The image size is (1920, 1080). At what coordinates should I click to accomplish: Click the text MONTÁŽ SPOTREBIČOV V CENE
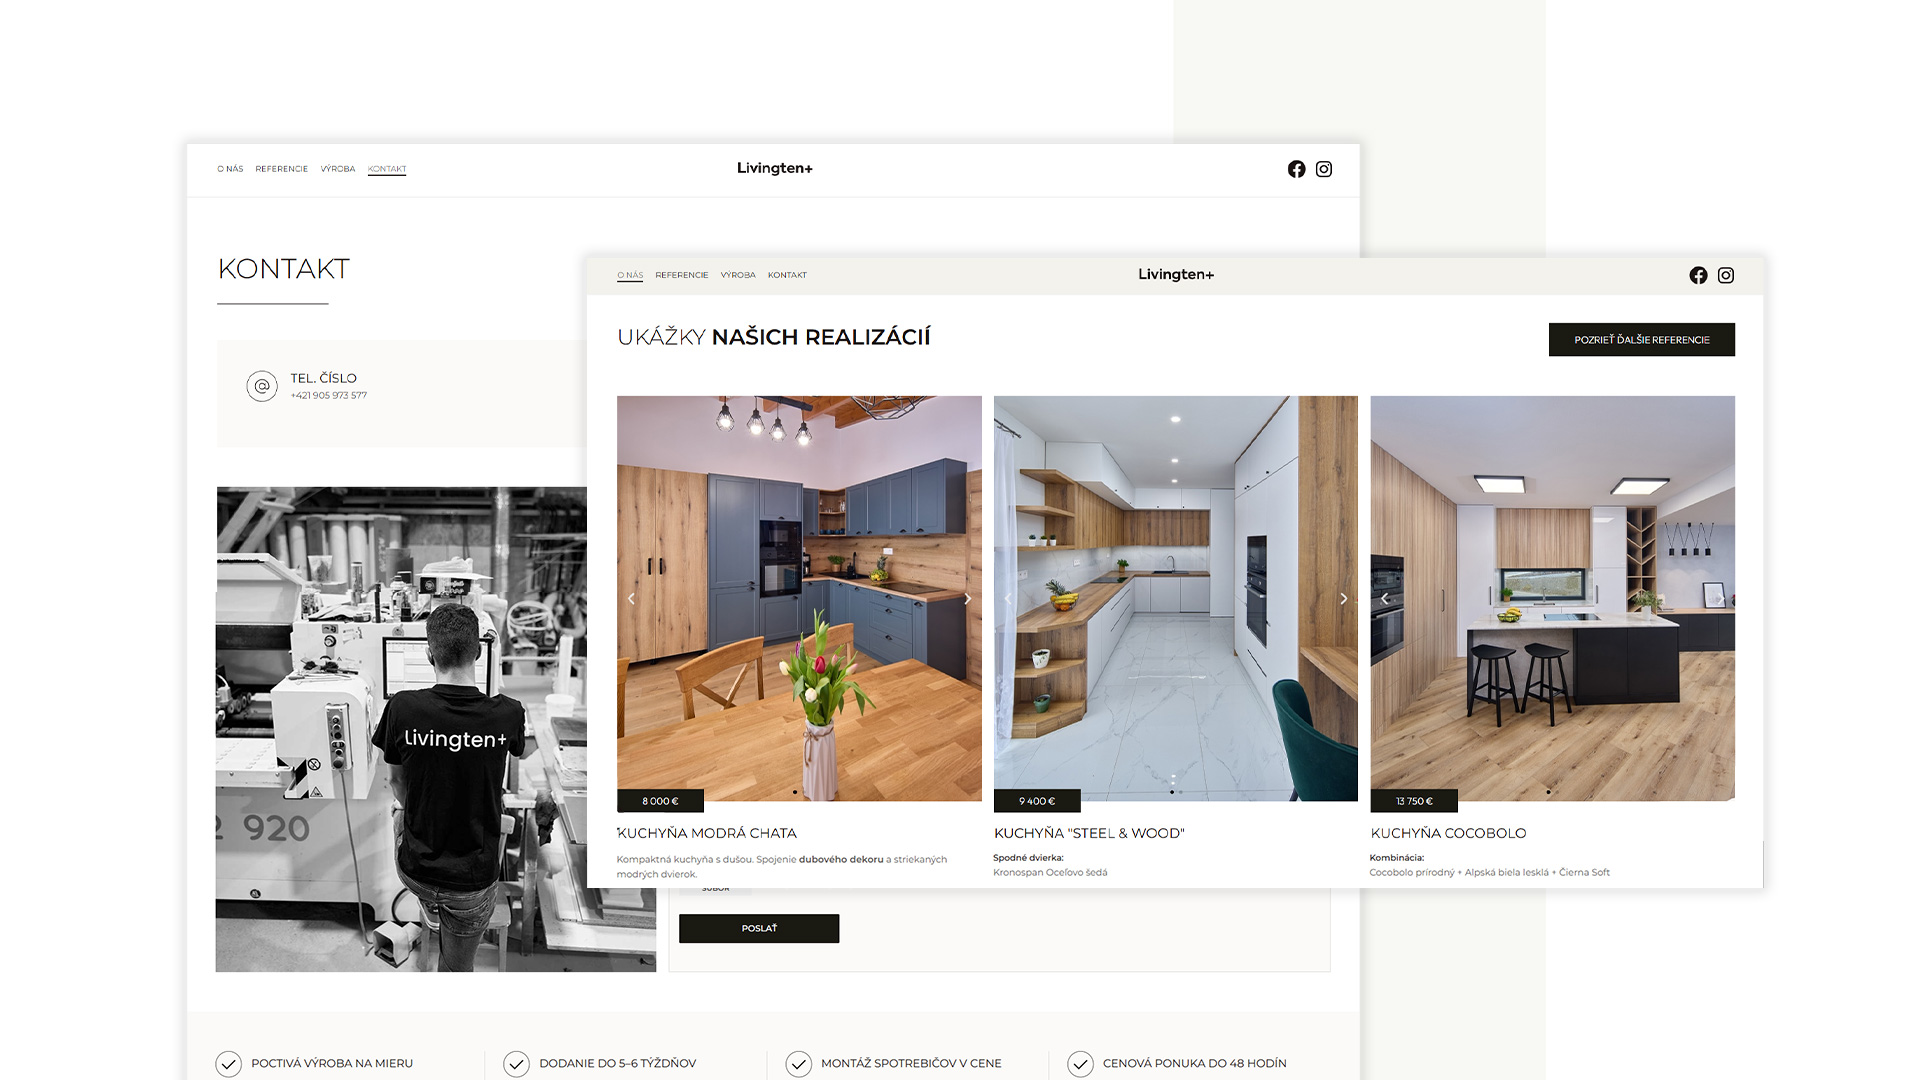tap(911, 1063)
